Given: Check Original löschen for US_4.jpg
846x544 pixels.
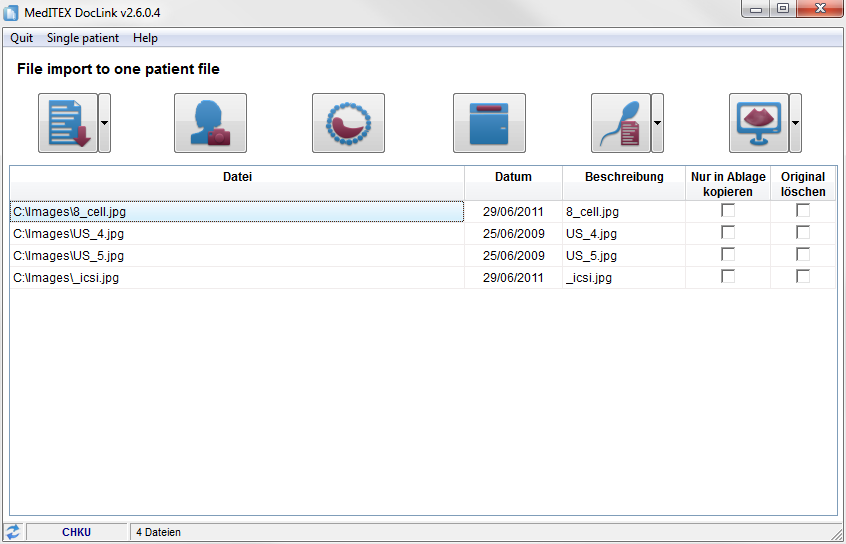Looking at the screenshot, I should pyautogui.click(x=803, y=233).
